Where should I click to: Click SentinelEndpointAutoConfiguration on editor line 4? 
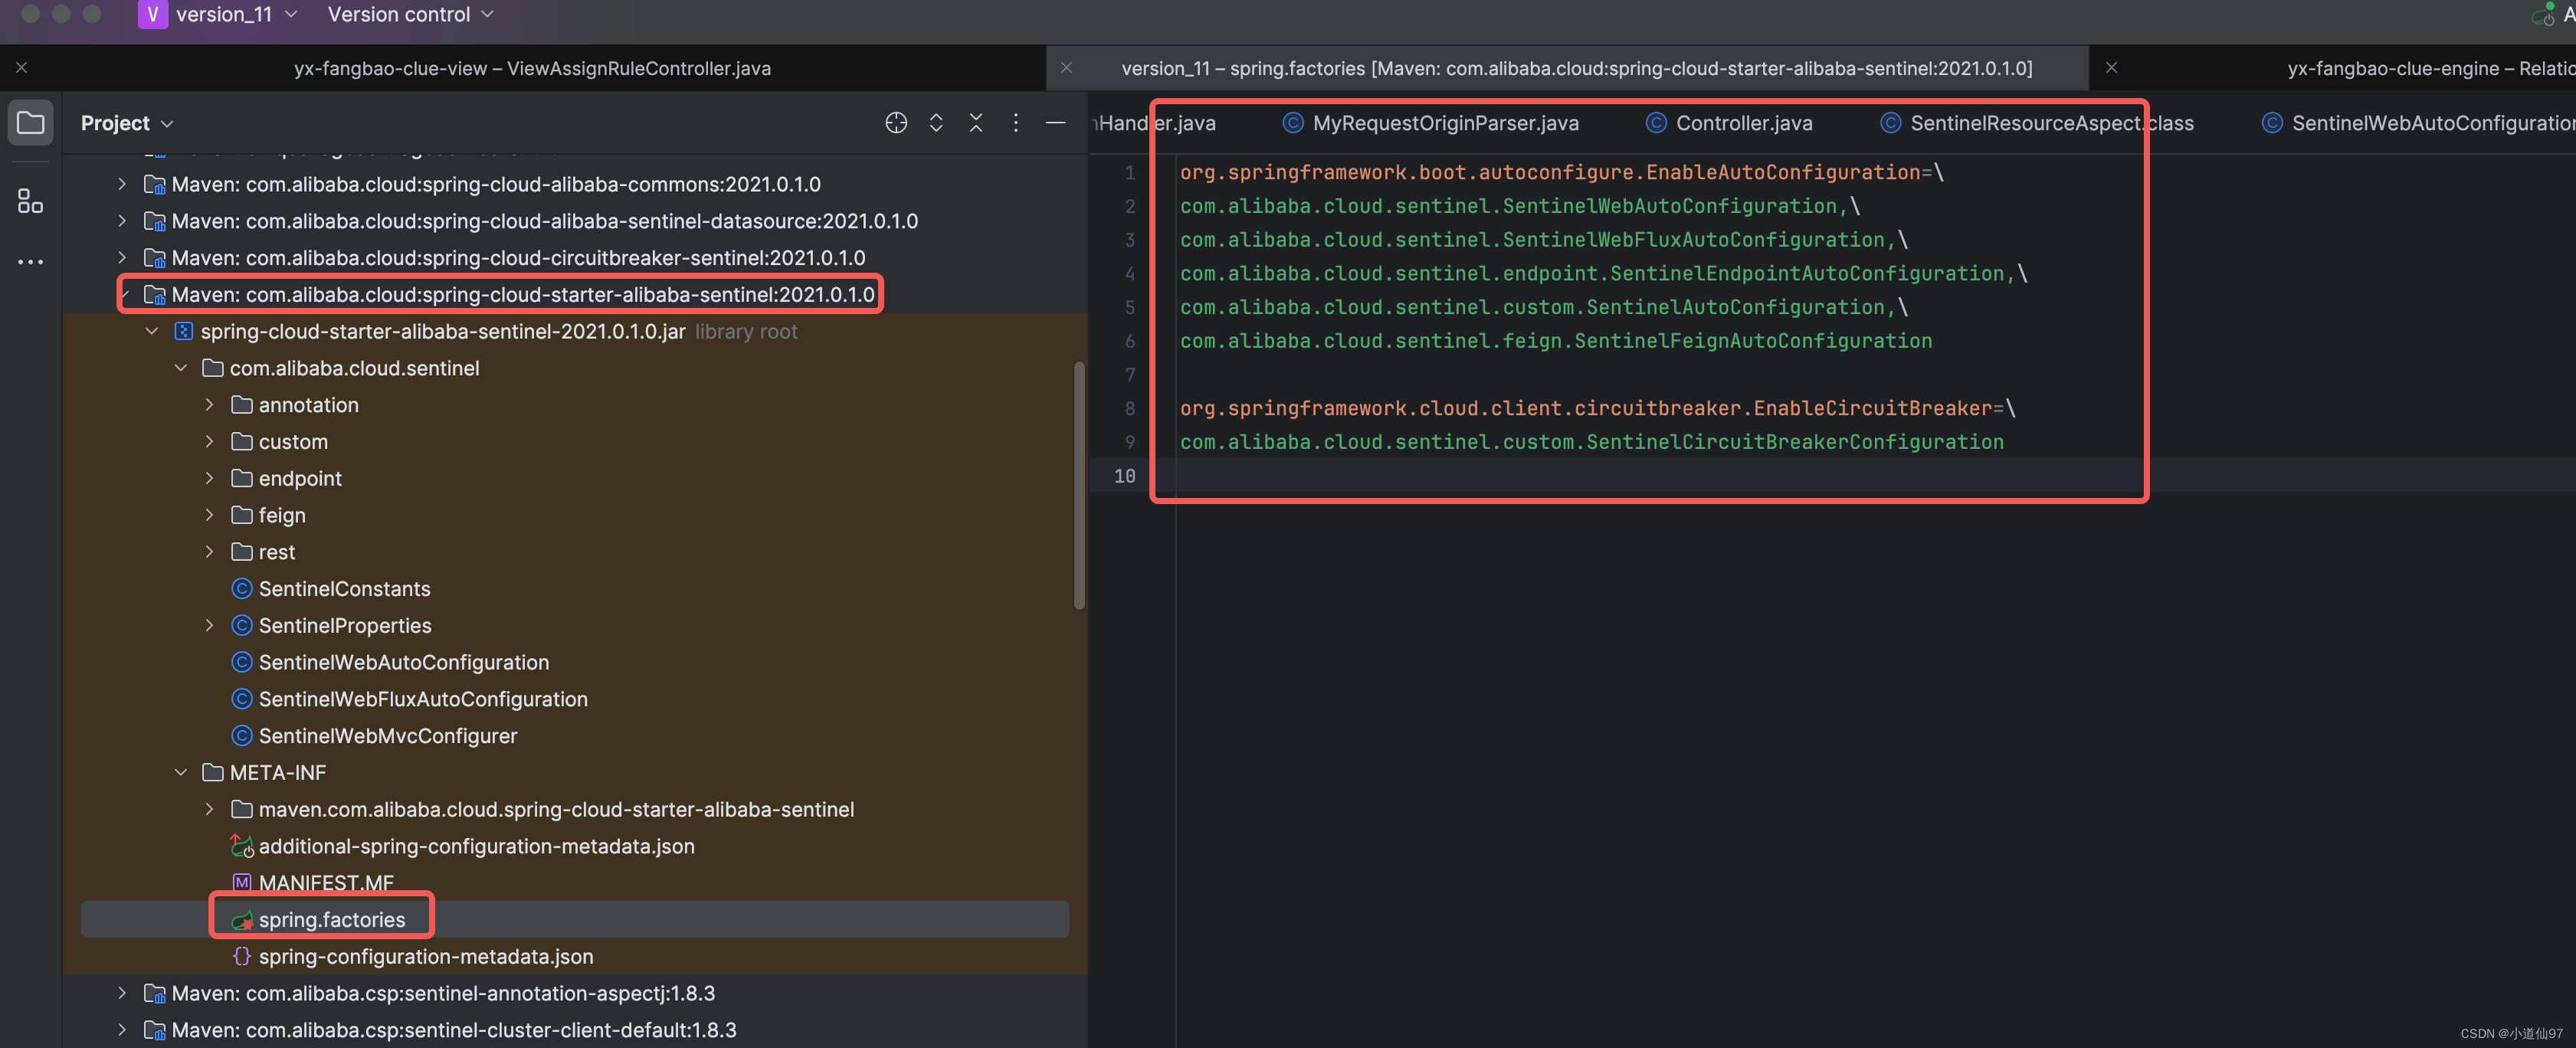1807,273
